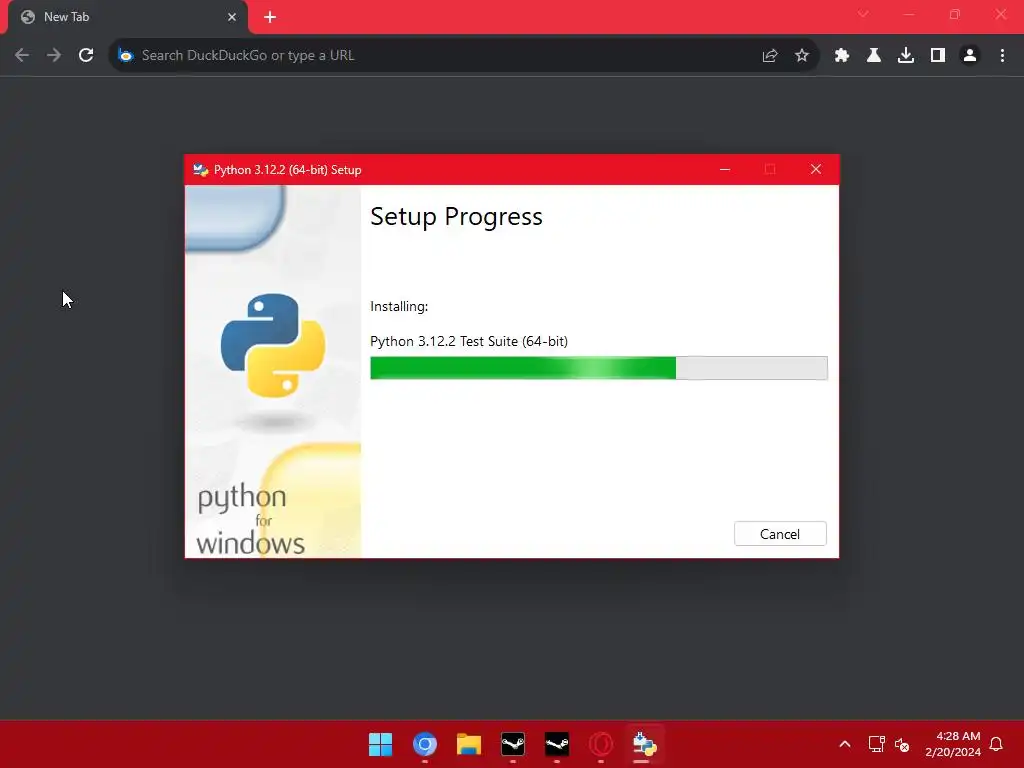The width and height of the screenshot is (1024, 768).
Task: Click the Python installer icon in title bar
Action: tap(200, 170)
